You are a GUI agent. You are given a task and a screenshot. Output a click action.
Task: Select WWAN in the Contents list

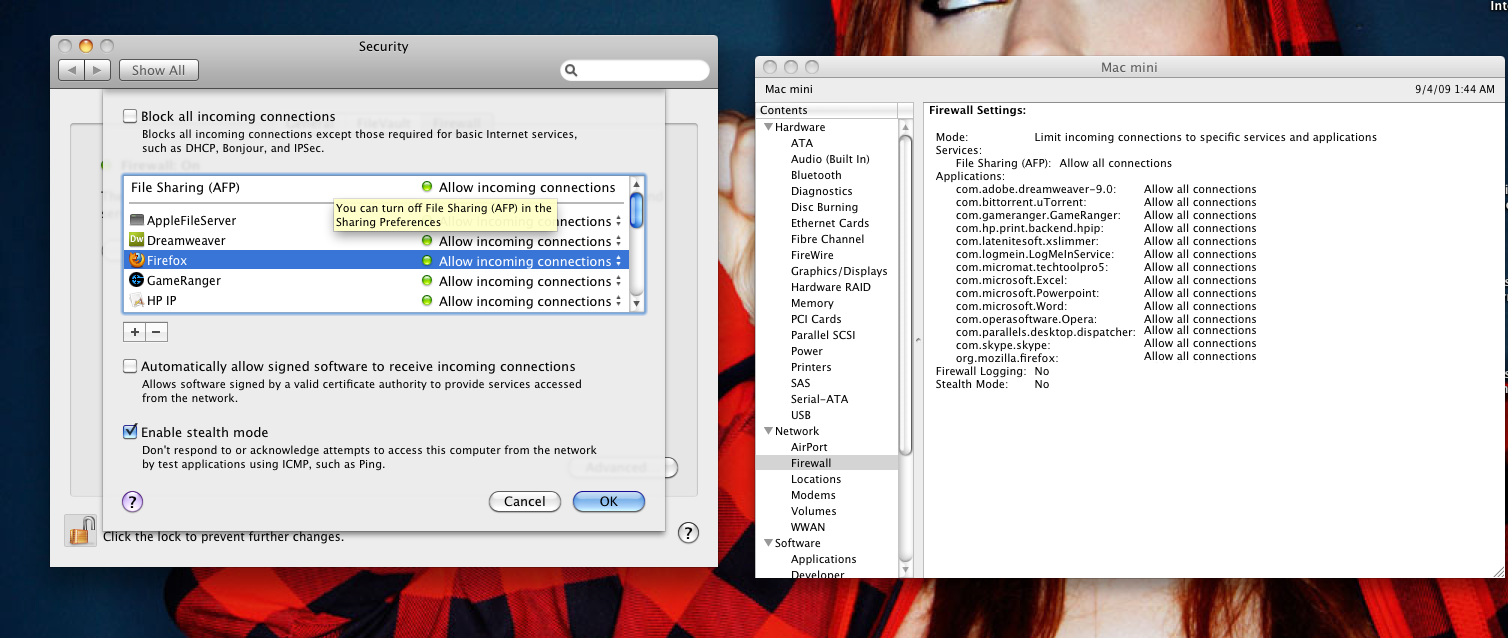click(808, 527)
